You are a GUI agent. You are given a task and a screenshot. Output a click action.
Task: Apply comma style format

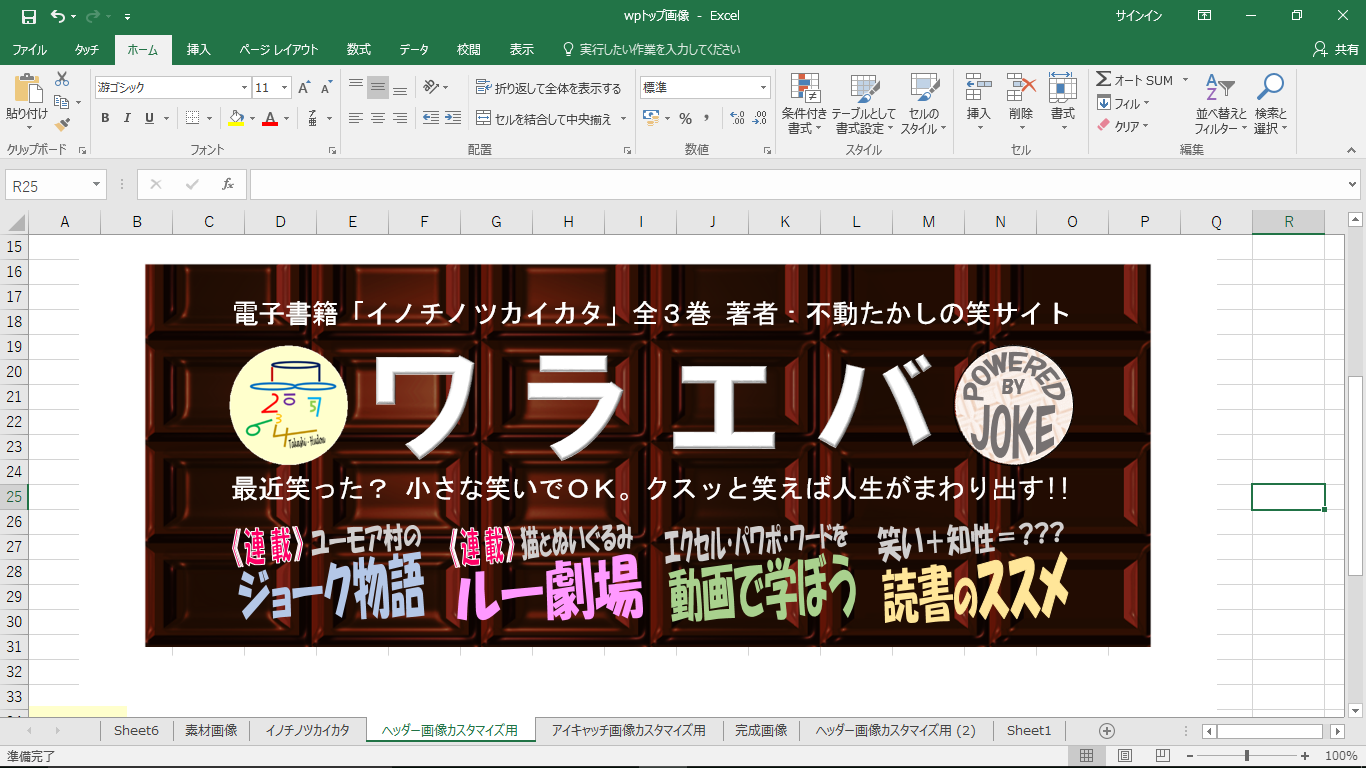[707, 118]
